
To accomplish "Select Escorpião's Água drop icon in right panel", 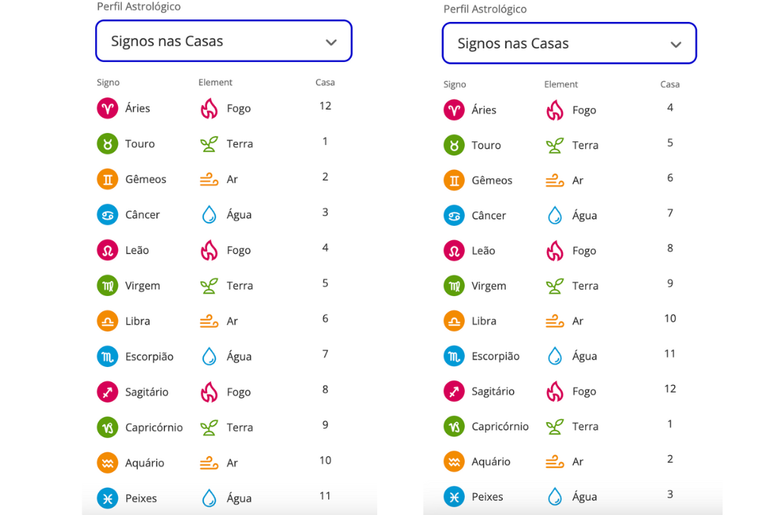I will click(555, 356).
